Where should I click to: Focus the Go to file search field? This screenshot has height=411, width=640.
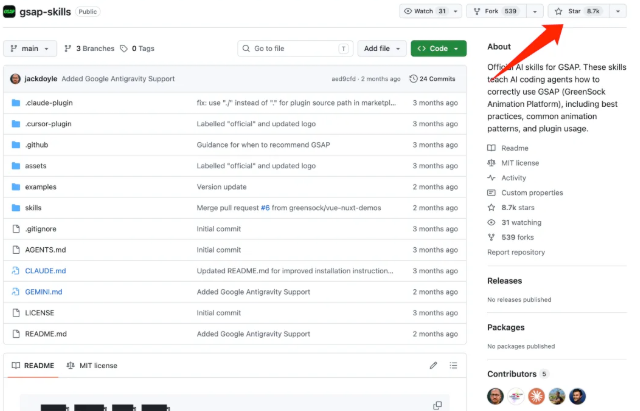pos(295,49)
